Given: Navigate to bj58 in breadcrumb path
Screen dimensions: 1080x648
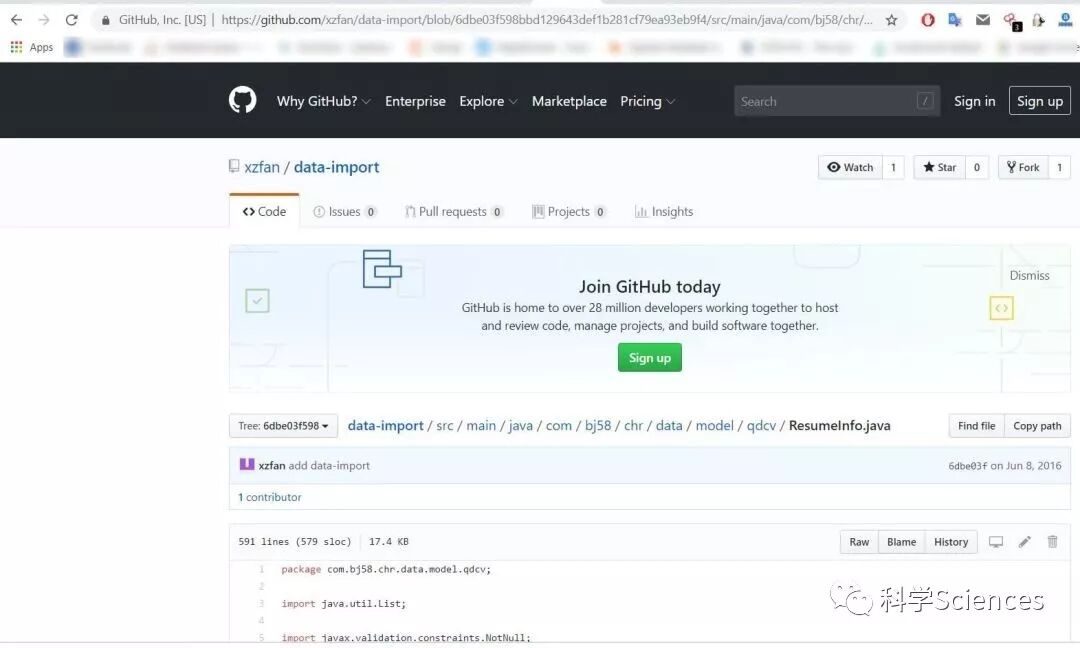Looking at the screenshot, I should 598,426.
